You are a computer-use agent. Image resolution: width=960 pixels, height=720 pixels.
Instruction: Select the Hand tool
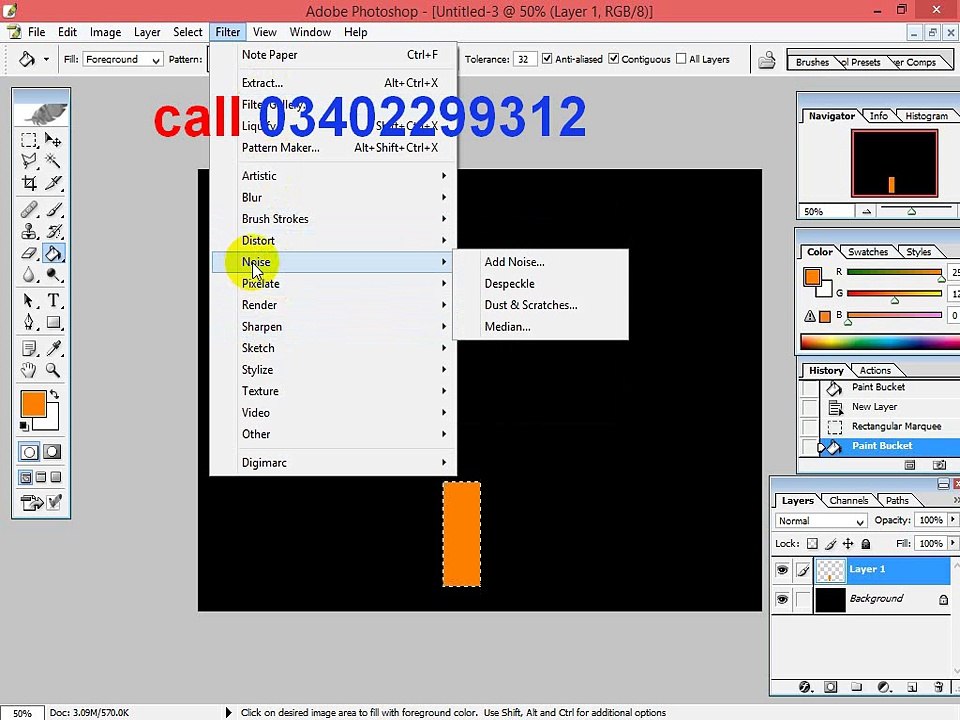click(x=29, y=370)
